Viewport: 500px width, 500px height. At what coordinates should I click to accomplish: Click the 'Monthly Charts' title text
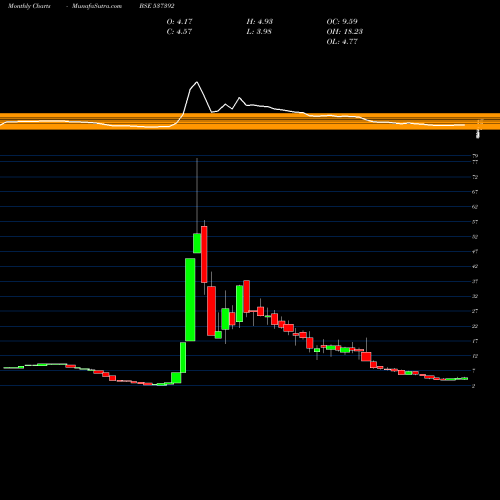coord(29,6)
